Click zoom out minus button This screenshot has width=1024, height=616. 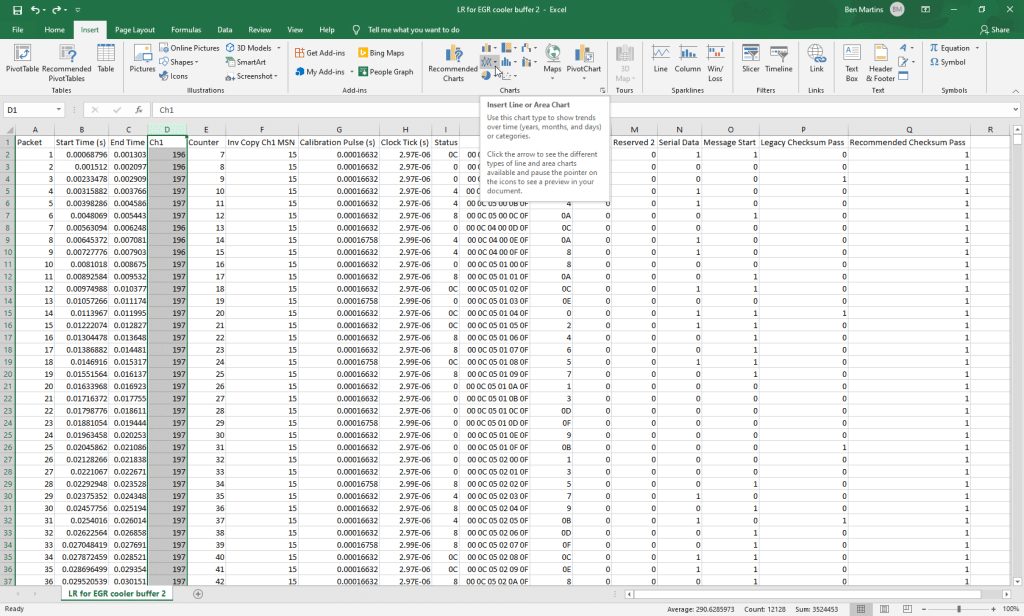pos(923,609)
